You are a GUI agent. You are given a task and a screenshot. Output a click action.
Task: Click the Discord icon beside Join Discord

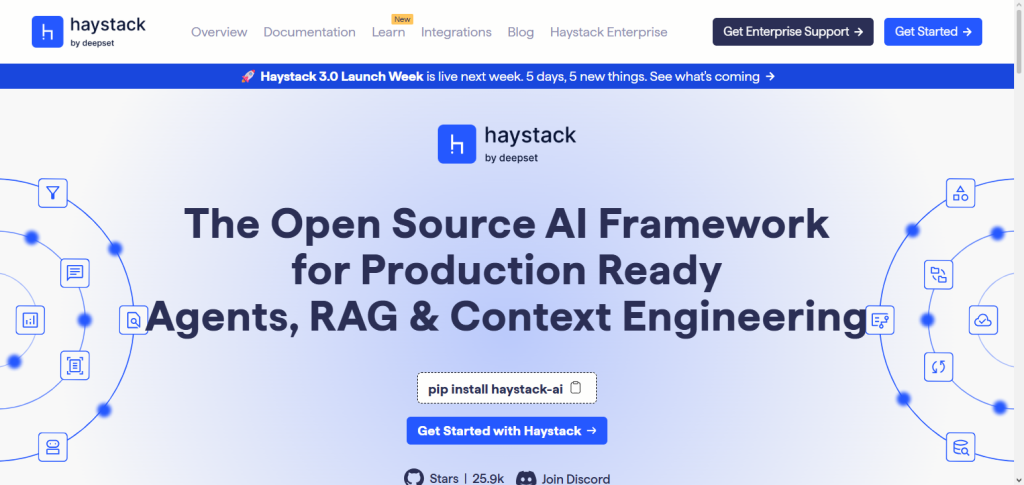[x=526, y=478]
